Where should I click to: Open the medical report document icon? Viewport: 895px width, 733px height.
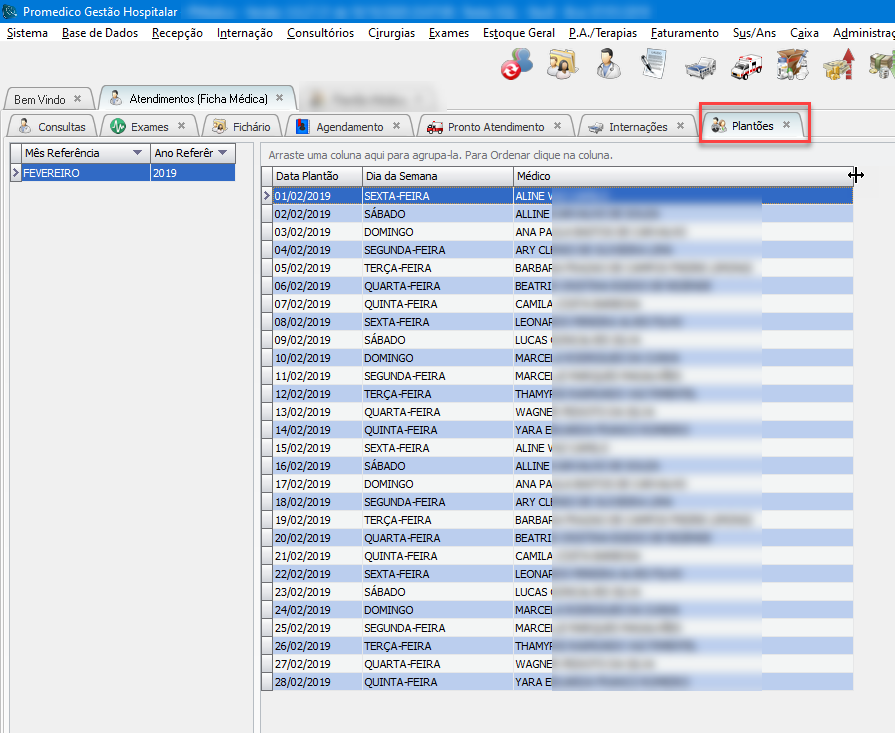653,66
